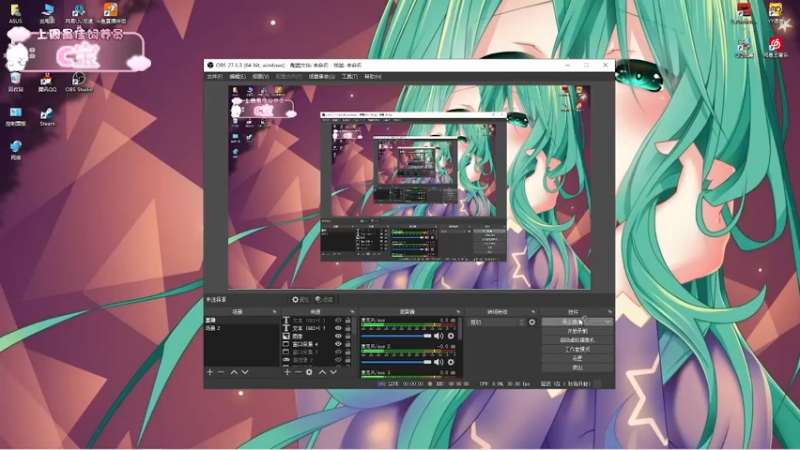Show the 窗口采集 3 source with eye icon
Screen dimensions: 800x450
(338, 352)
